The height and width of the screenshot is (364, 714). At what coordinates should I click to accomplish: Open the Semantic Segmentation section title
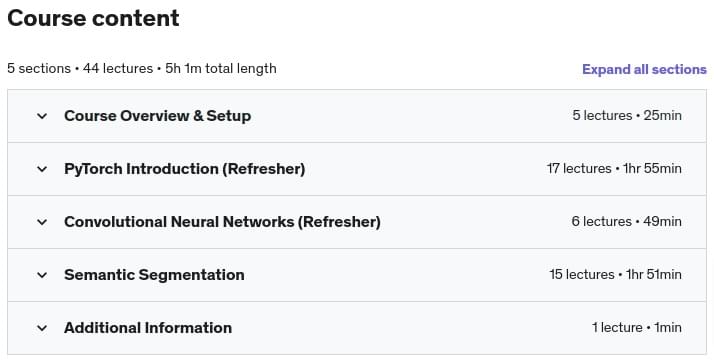coord(154,275)
